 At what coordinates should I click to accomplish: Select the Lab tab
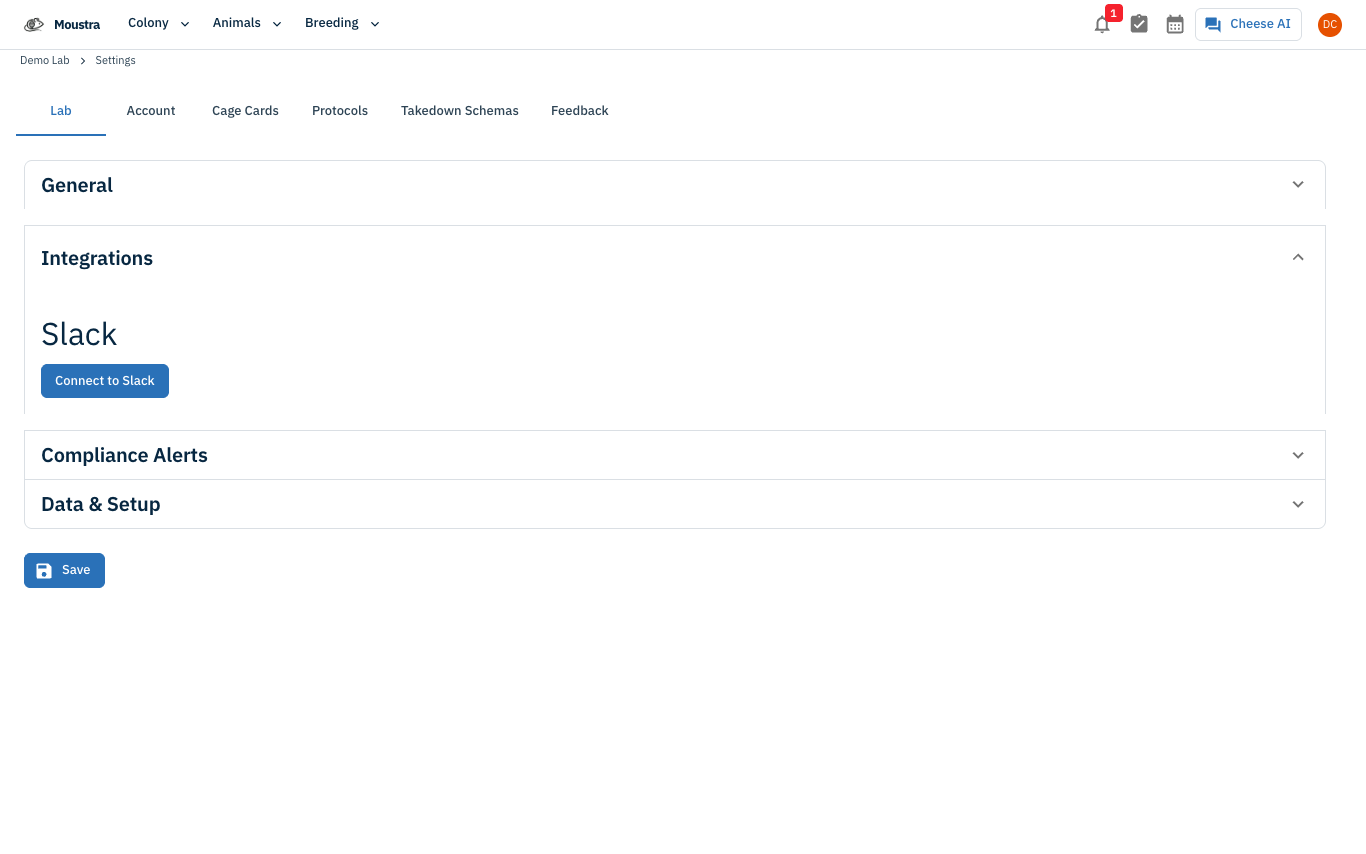61,111
